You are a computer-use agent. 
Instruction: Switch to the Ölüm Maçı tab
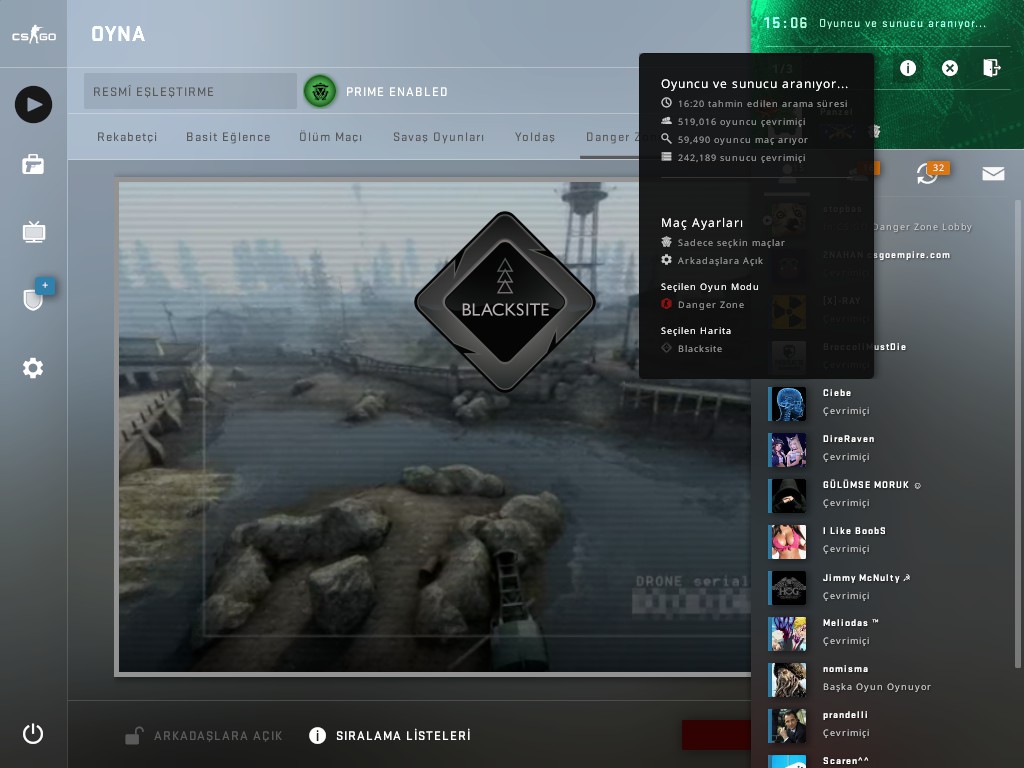click(x=330, y=136)
